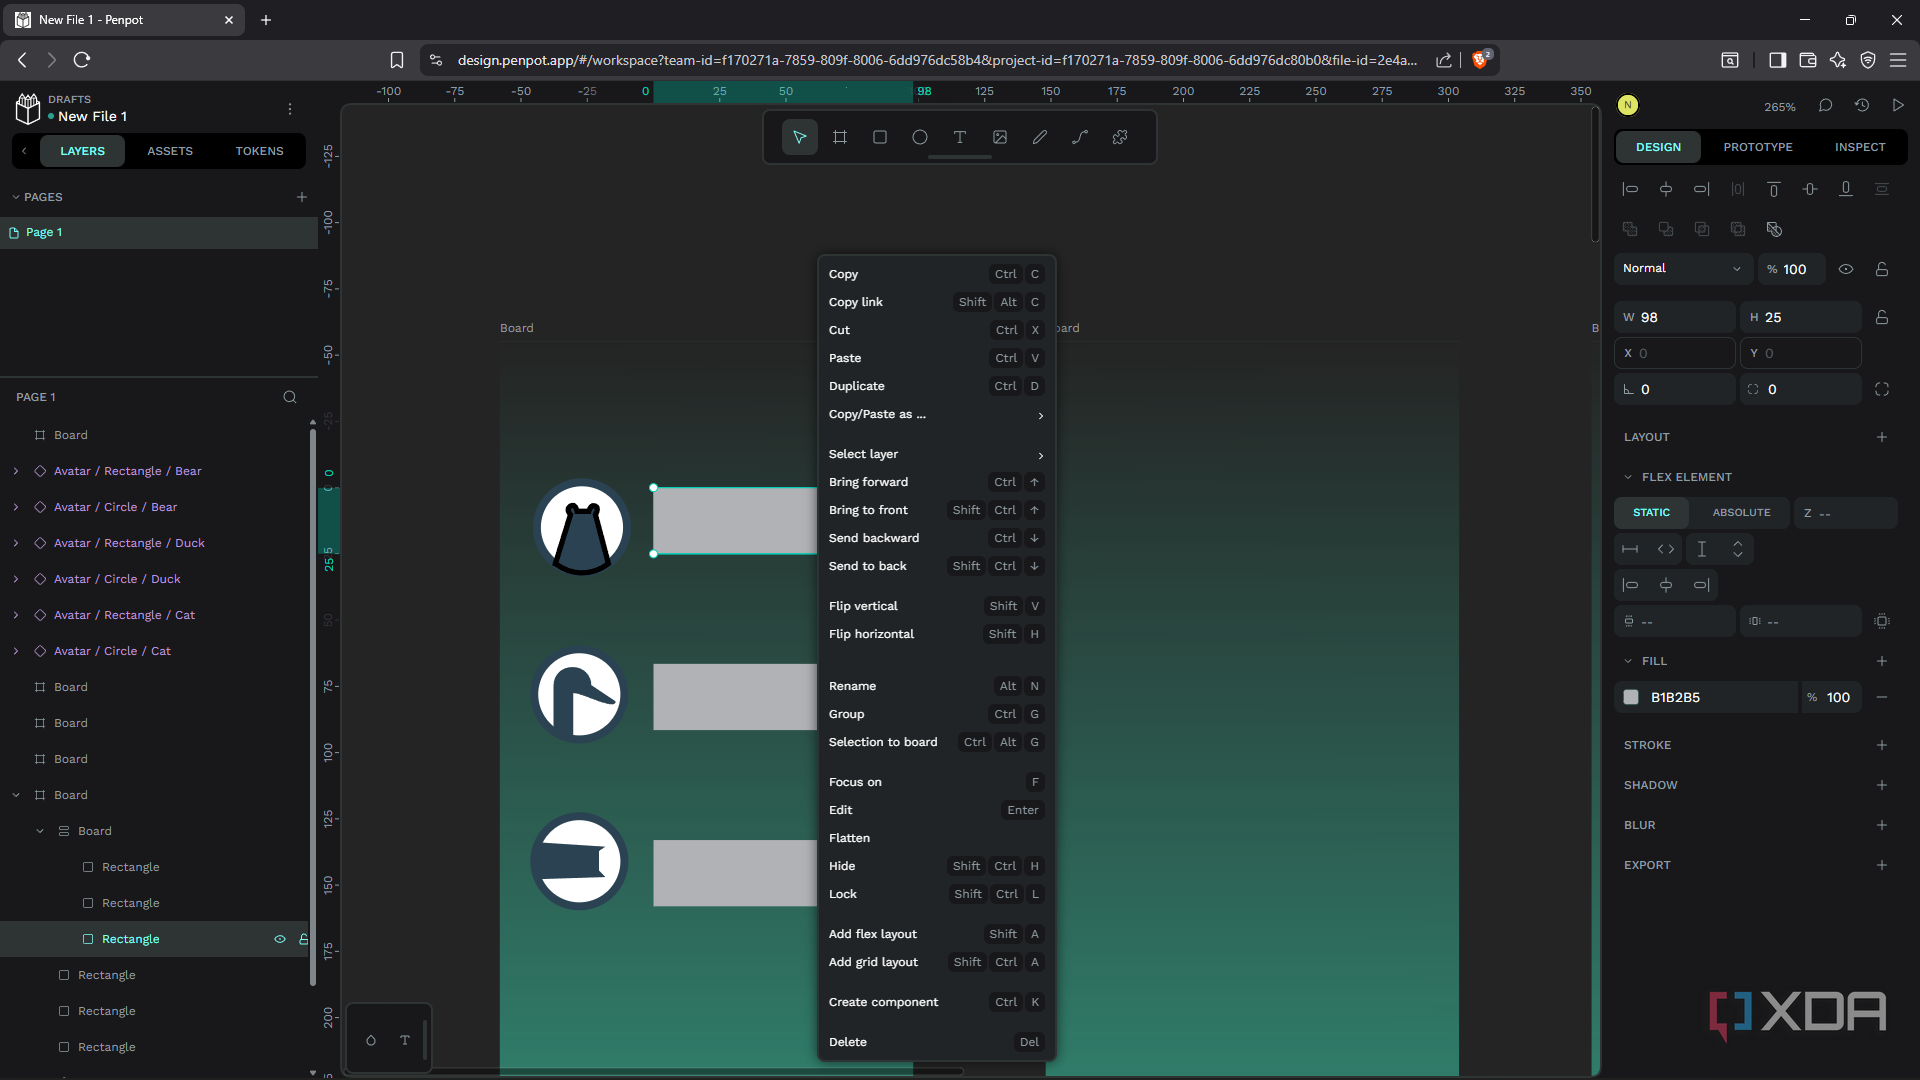
Task: Click the B1B2B5 fill color swatch
Action: pos(1631,697)
